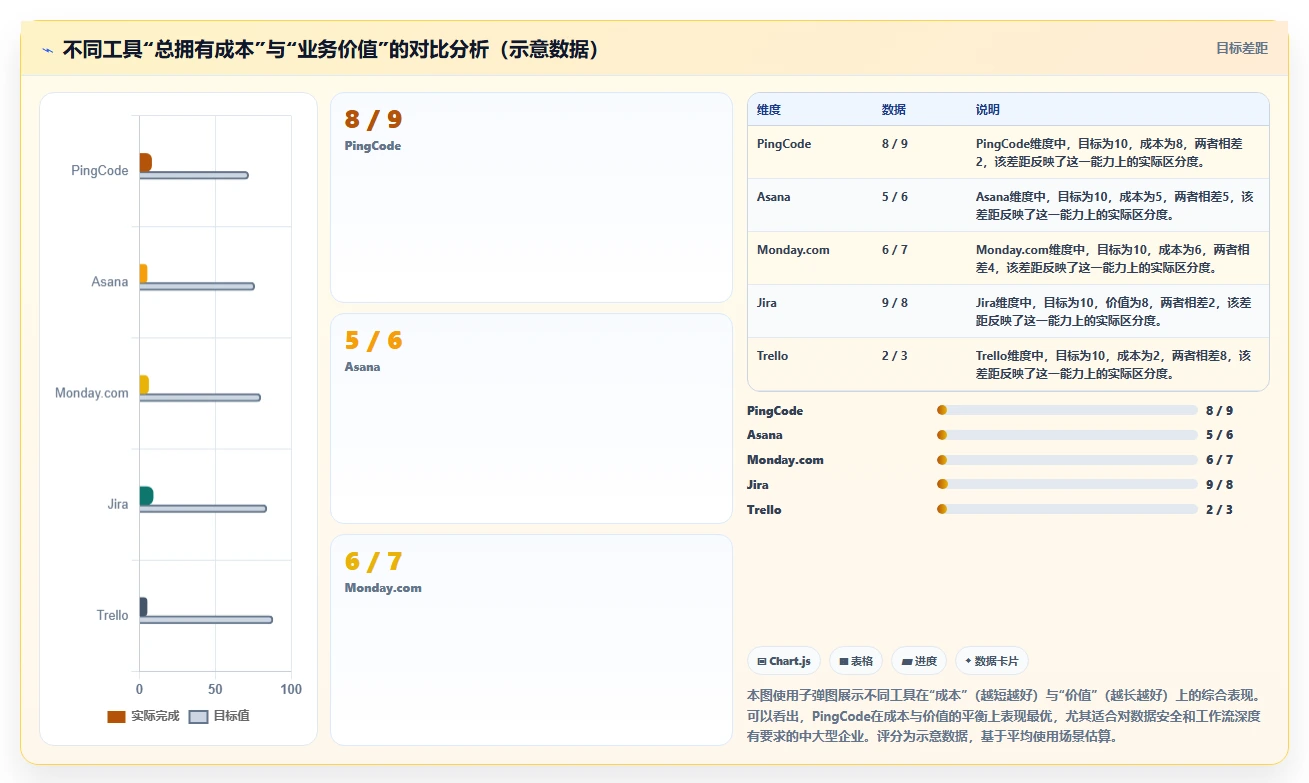Image resolution: width=1309 pixels, height=783 pixels.
Task: Toggle the 实际完成 legend swatch
Action: (x=116, y=716)
